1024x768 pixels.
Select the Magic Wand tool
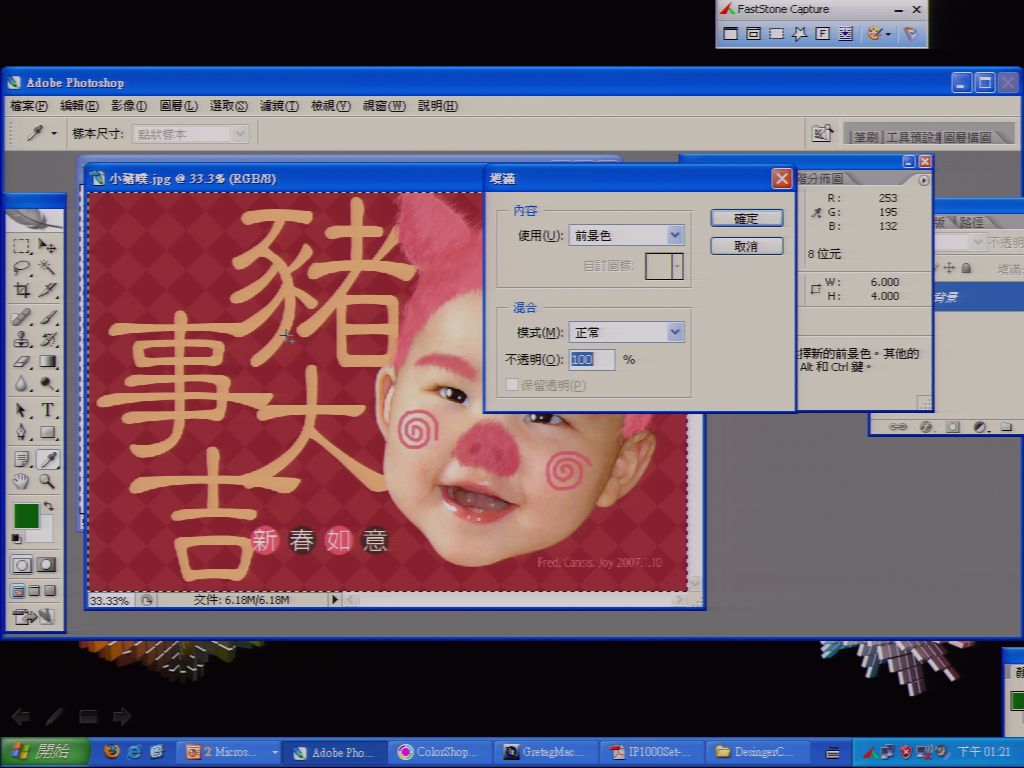click(x=47, y=267)
